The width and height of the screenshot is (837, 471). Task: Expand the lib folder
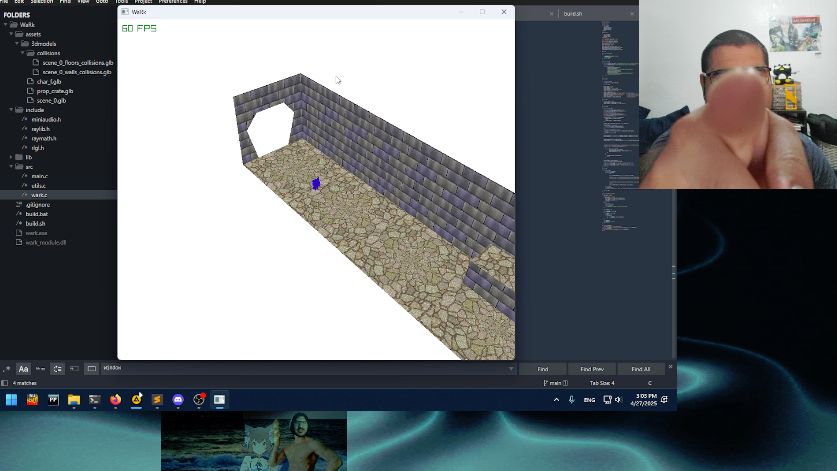[x=11, y=157]
